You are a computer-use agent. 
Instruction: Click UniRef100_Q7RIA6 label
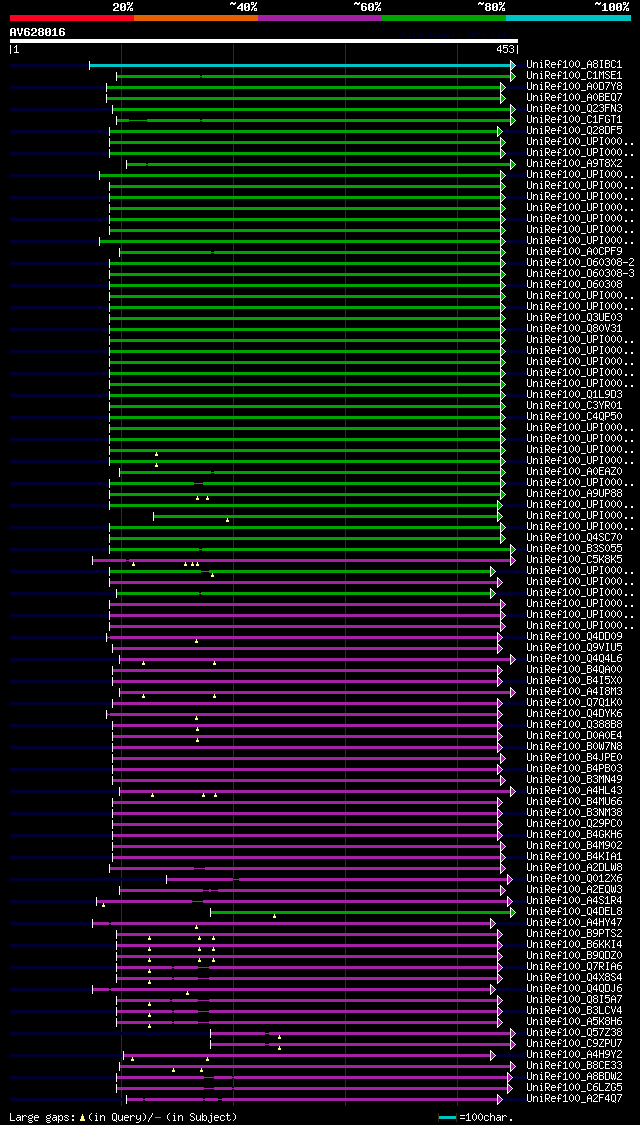tap(574, 966)
